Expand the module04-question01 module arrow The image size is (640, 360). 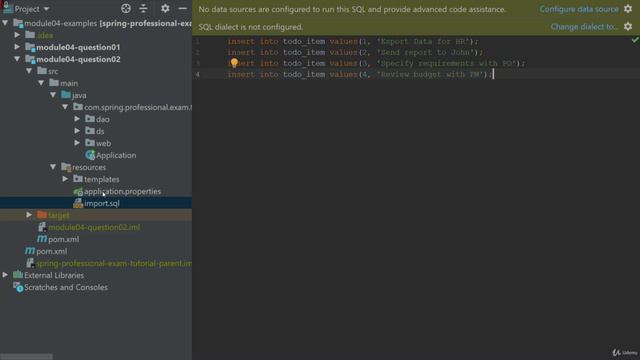tap(17, 47)
